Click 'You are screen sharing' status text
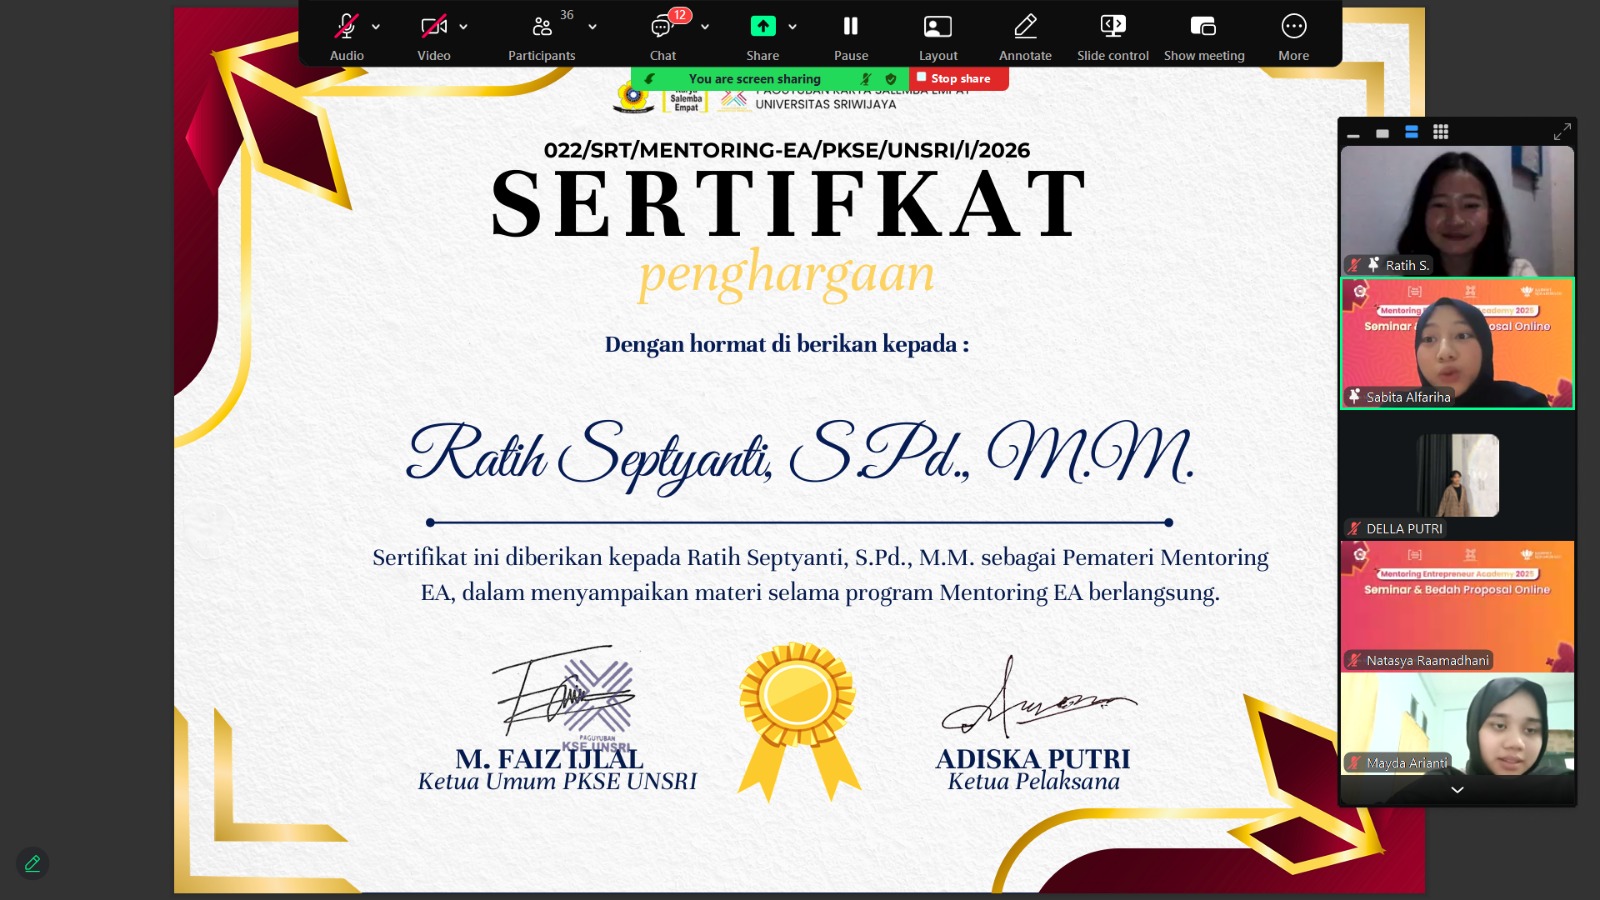 pos(755,79)
